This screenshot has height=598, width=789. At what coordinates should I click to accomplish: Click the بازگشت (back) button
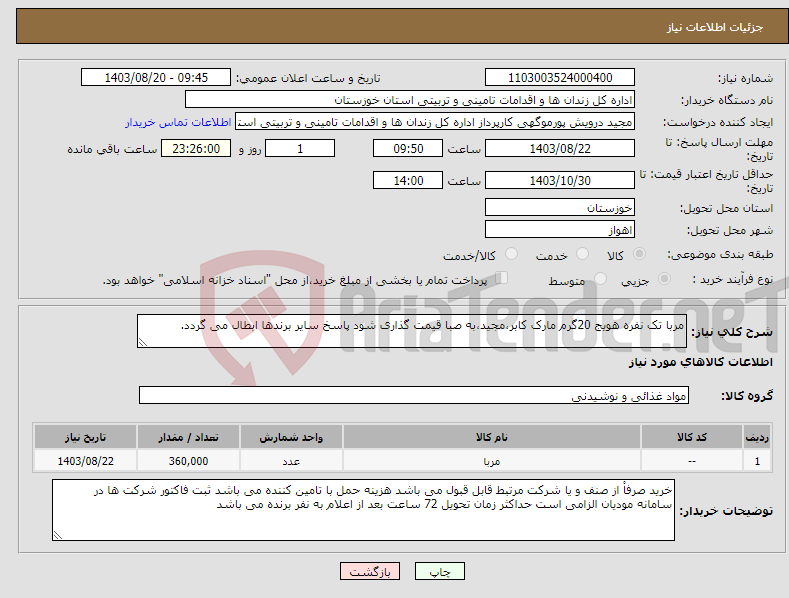click(370, 572)
